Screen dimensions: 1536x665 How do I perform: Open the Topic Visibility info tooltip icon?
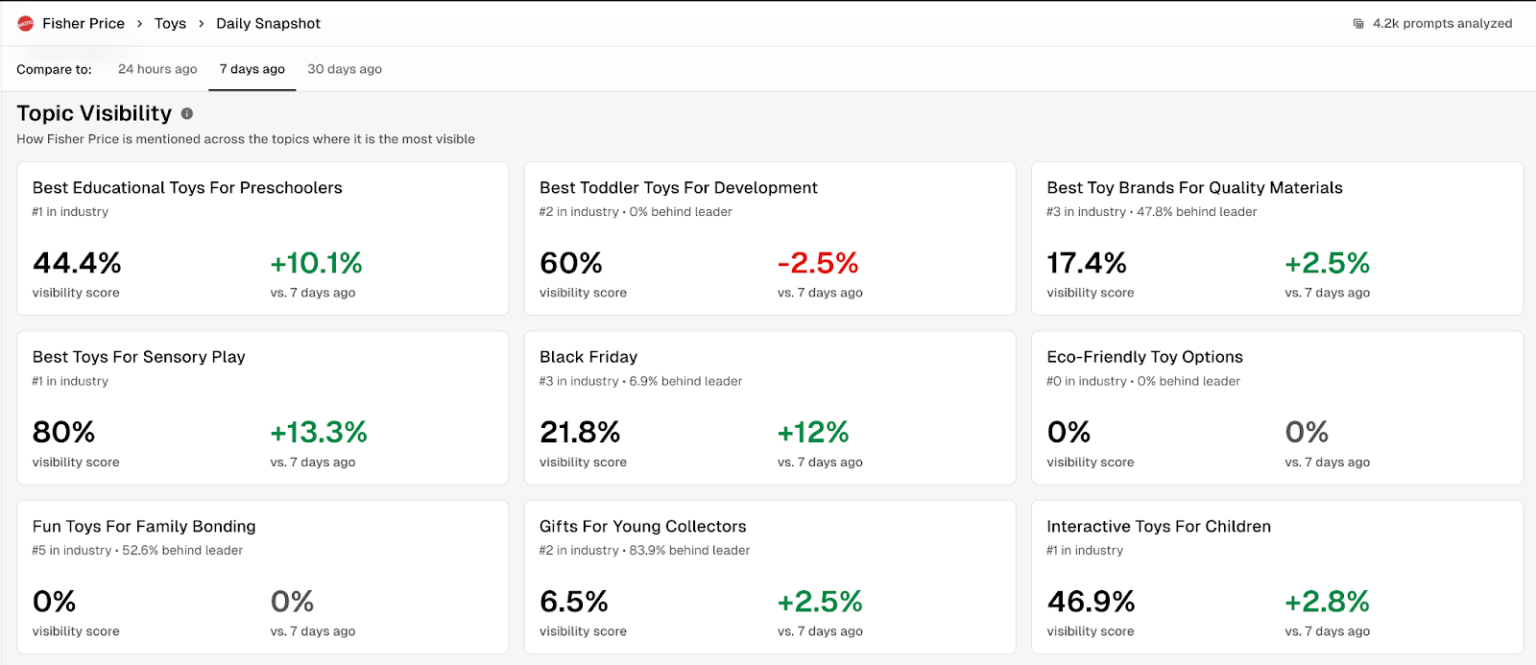pyautogui.click(x=187, y=113)
